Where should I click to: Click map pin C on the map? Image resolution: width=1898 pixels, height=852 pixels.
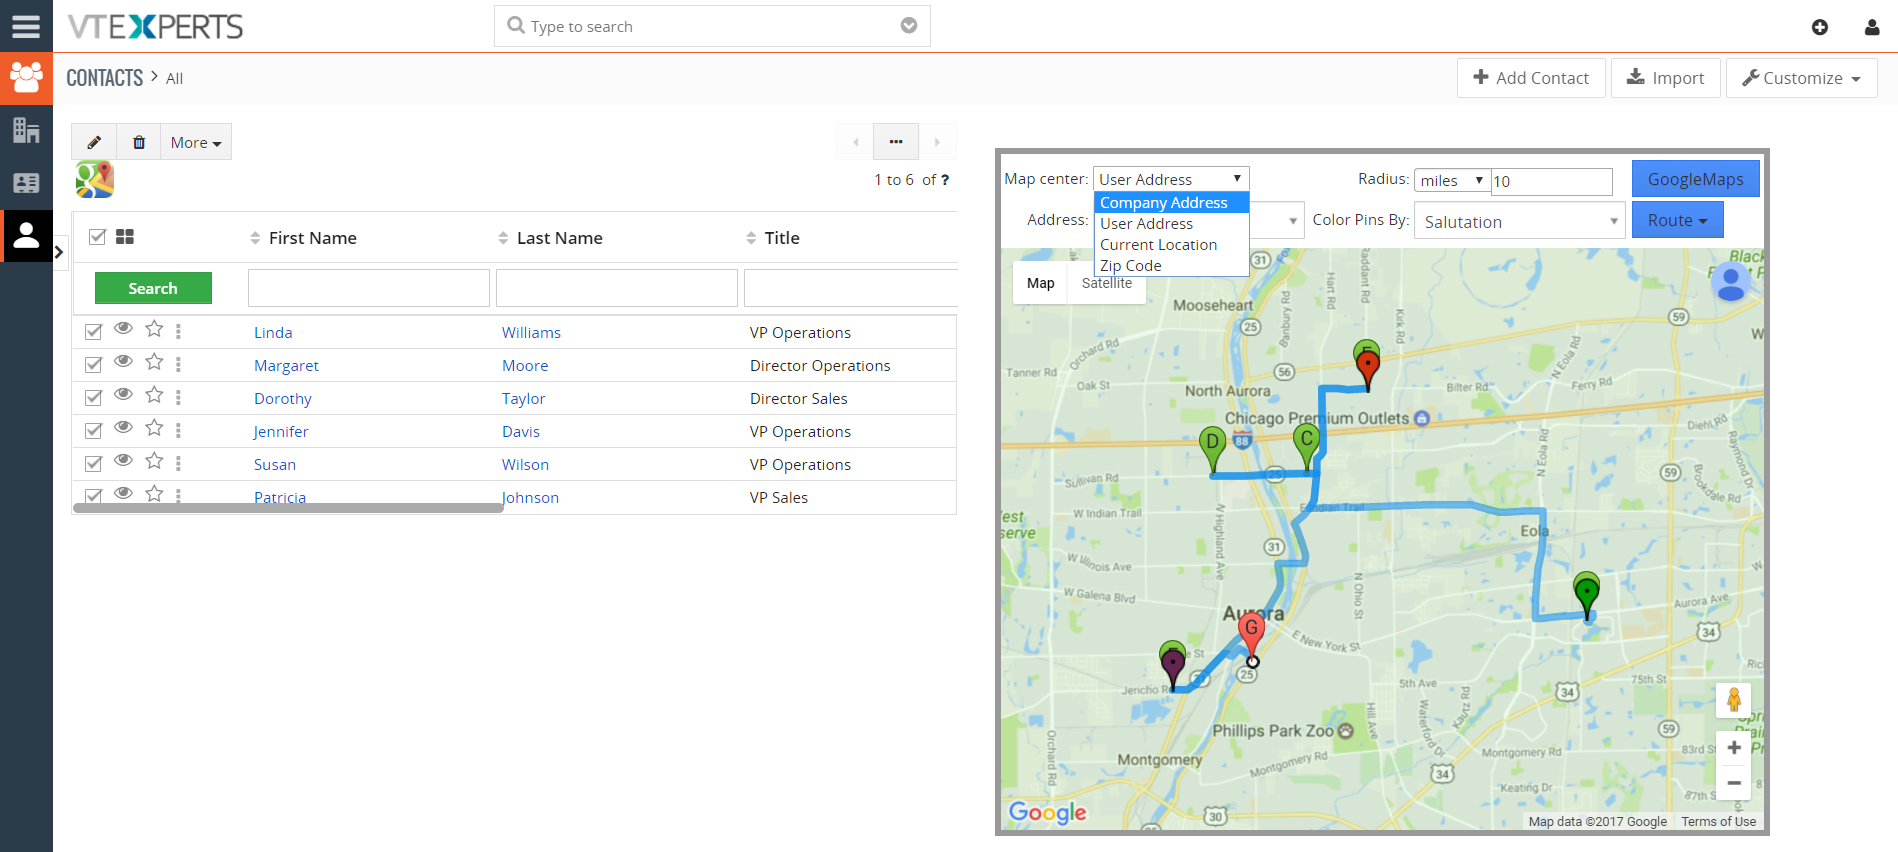[1306, 446]
